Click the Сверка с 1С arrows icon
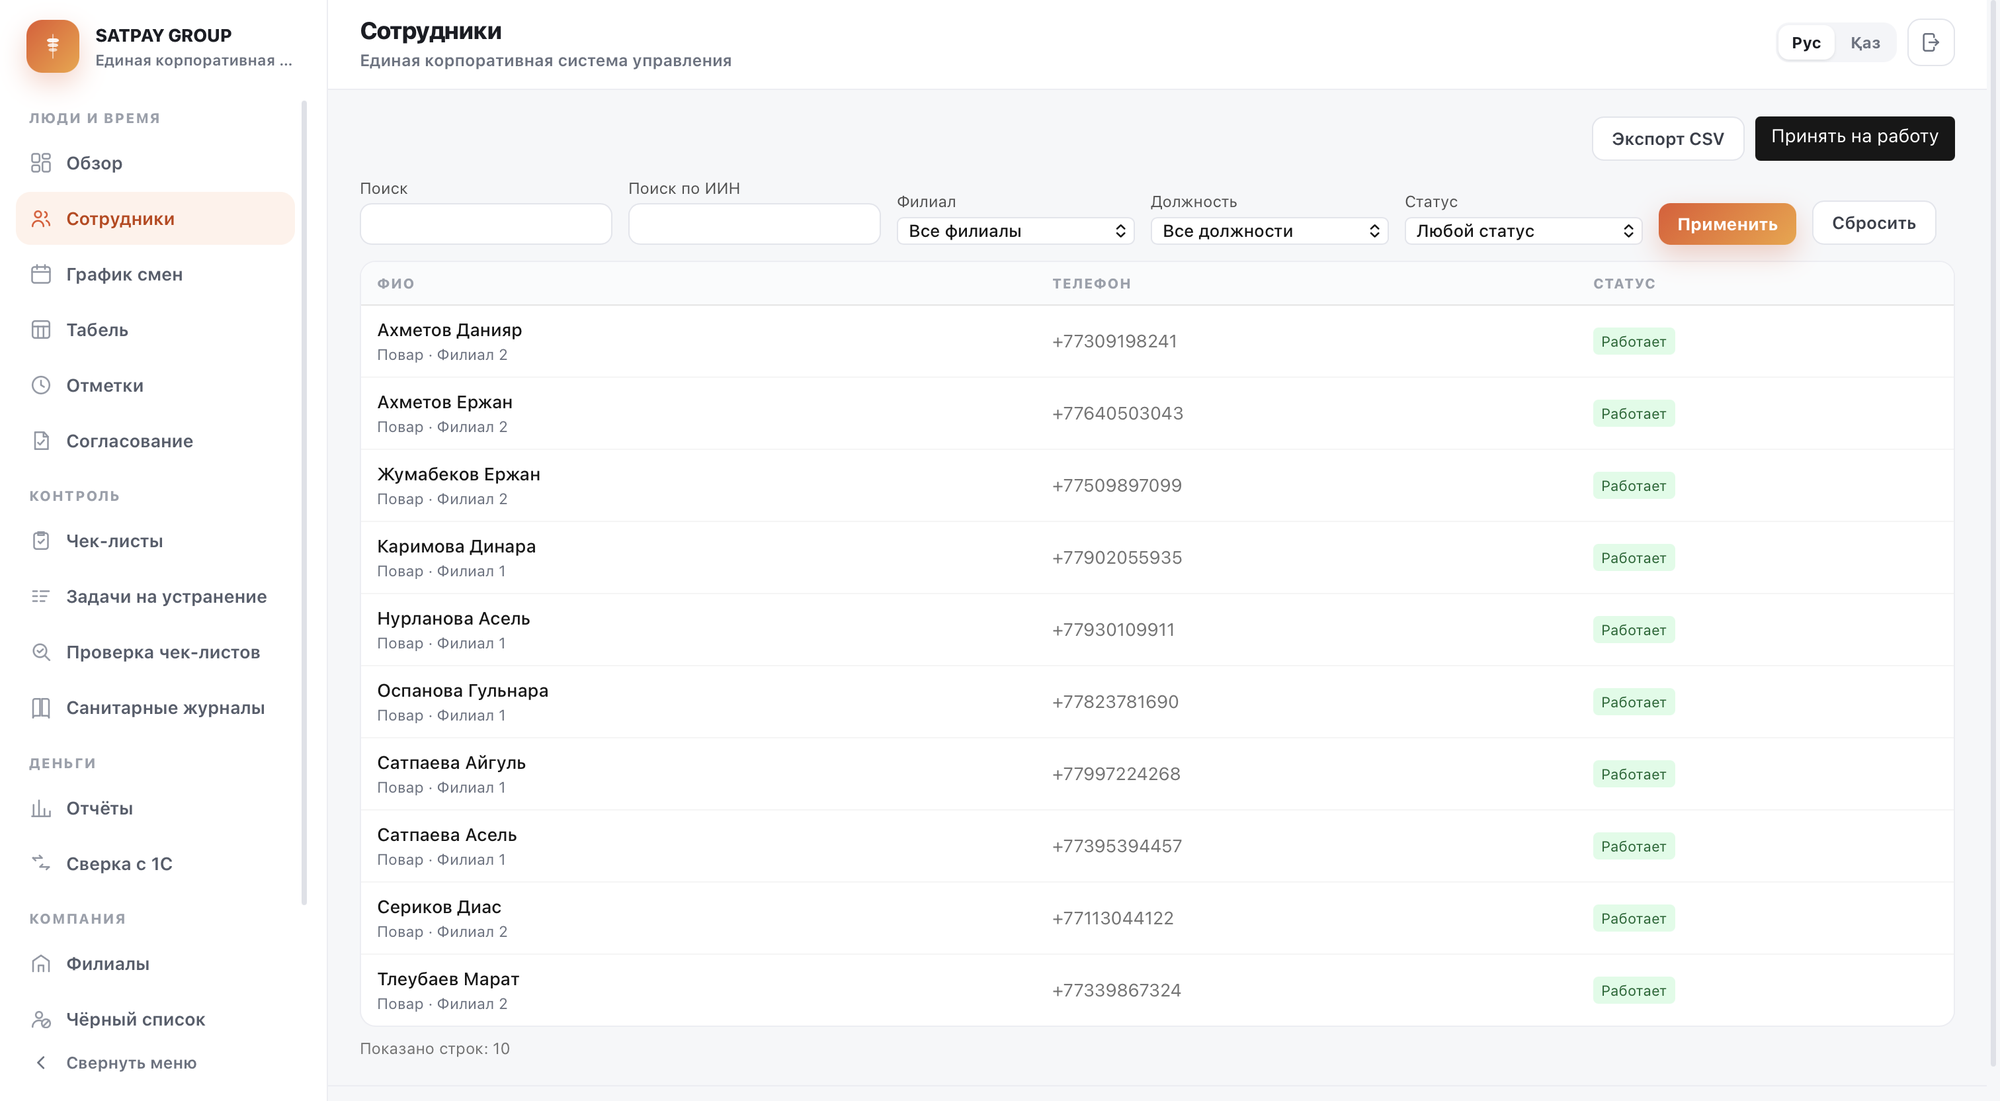 pyautogui.click(x=41, y=863)
